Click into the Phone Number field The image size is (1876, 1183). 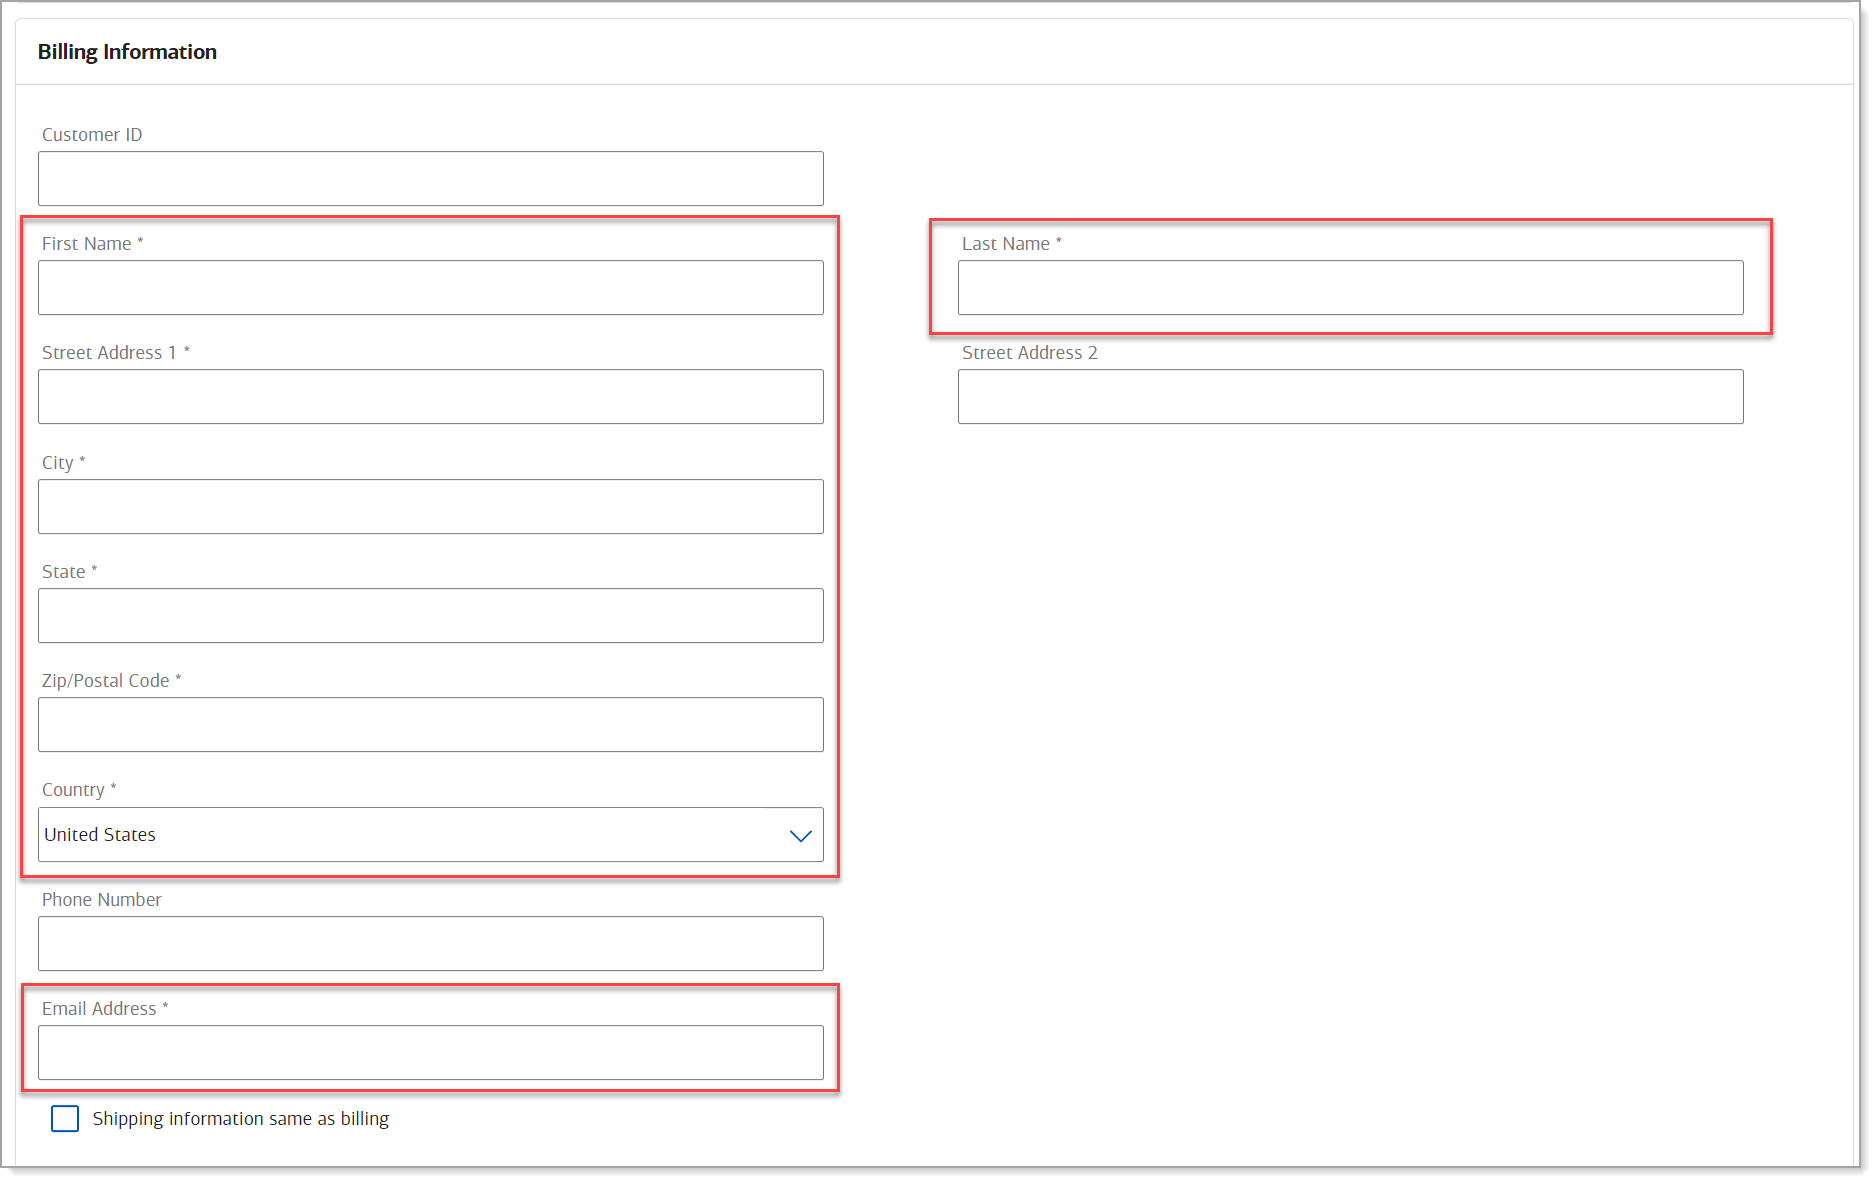tap(430, 943)
